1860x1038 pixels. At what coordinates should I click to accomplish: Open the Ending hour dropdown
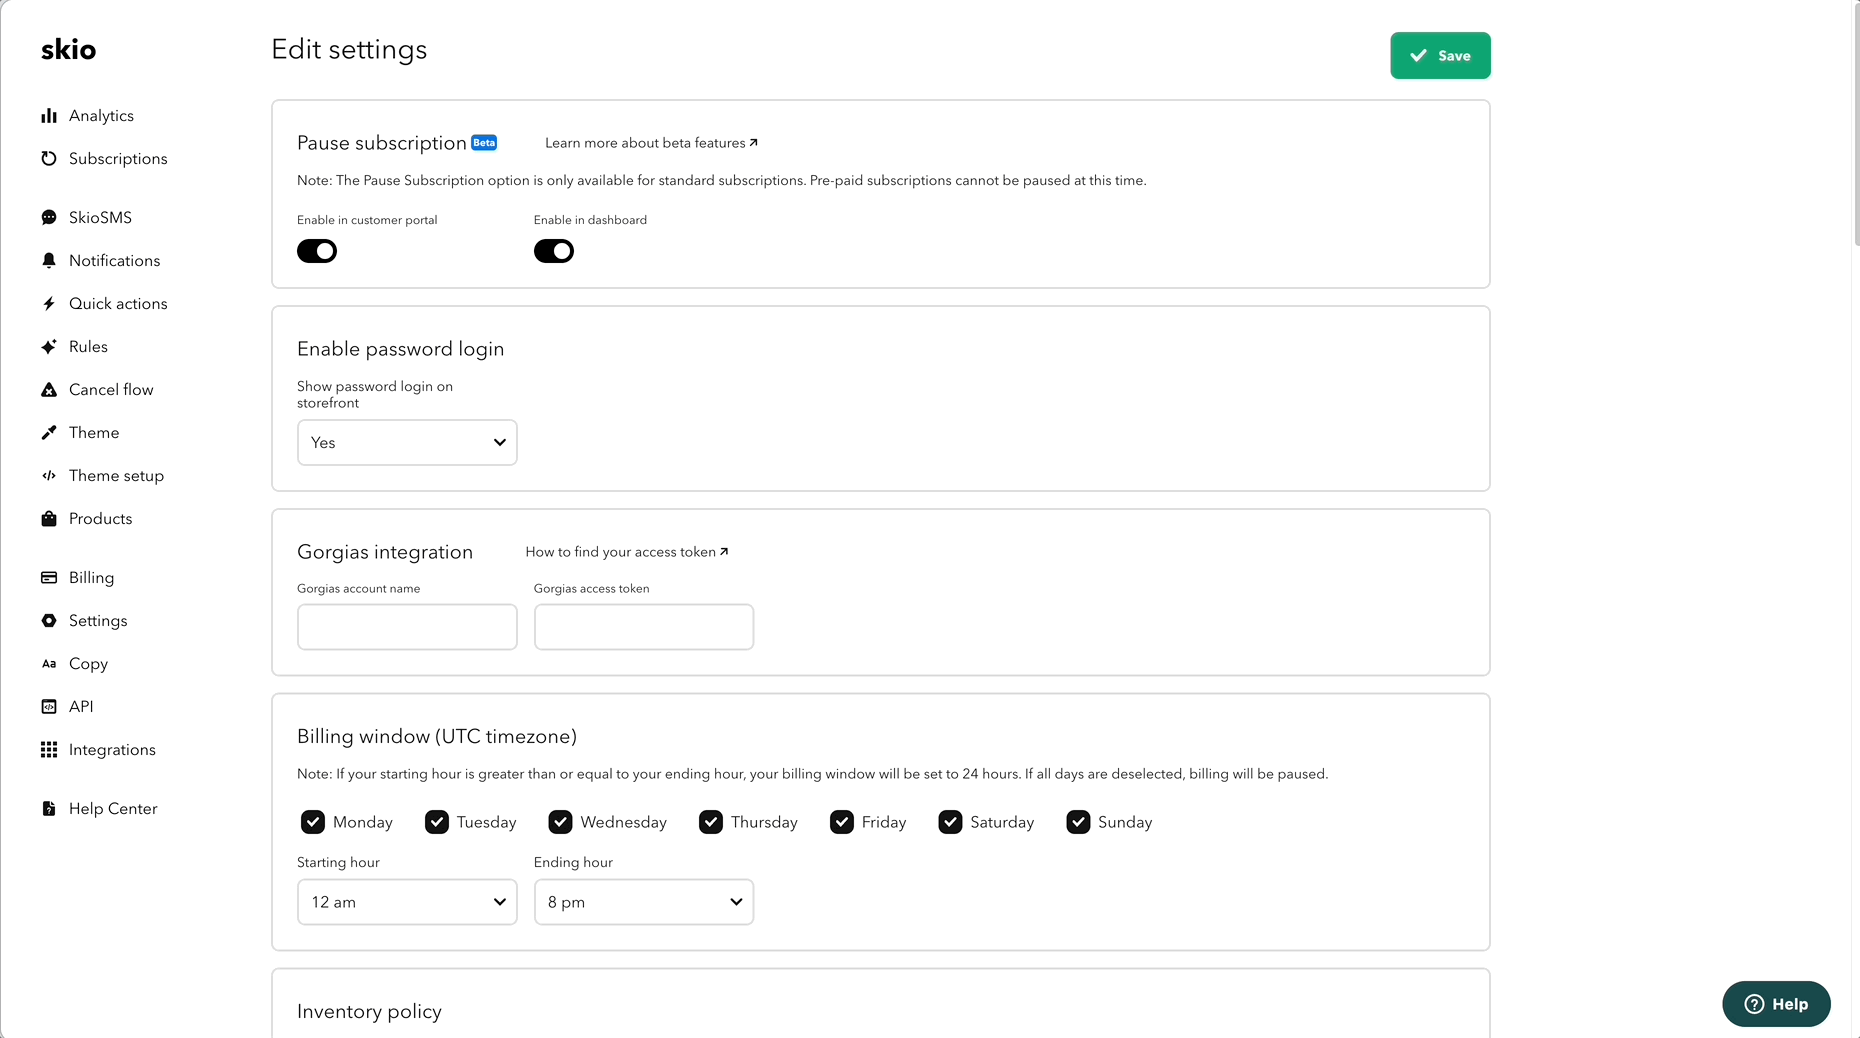(644, 902)
